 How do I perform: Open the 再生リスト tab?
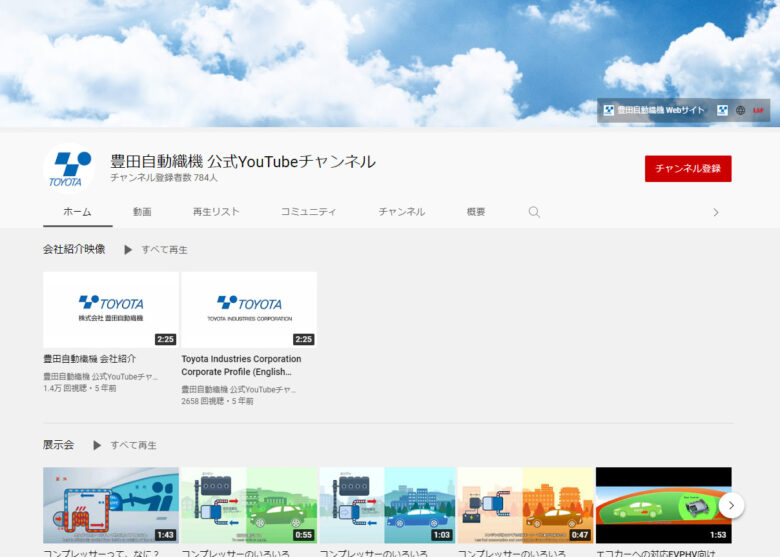point(216,212)
